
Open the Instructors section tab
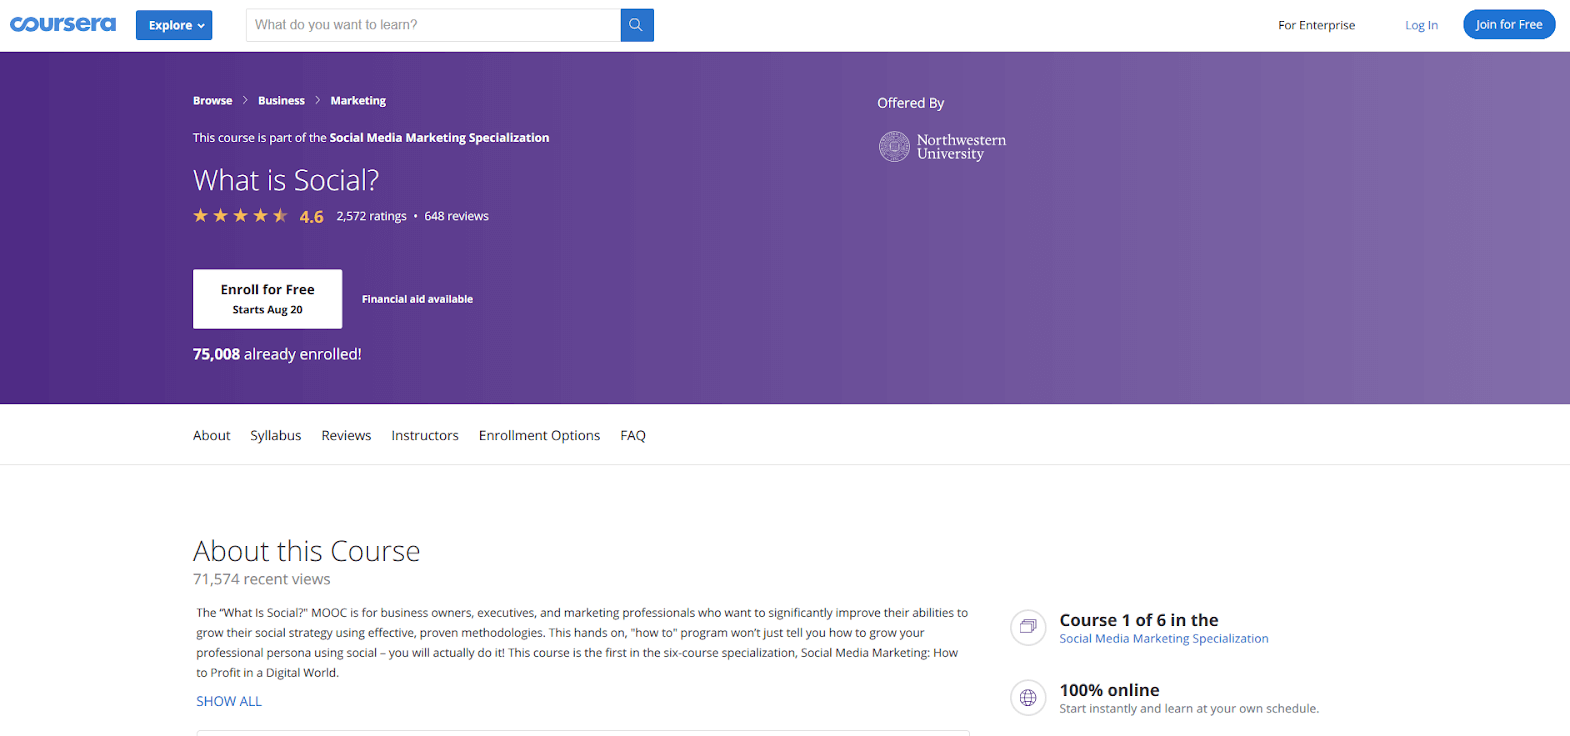click(425, 435)
